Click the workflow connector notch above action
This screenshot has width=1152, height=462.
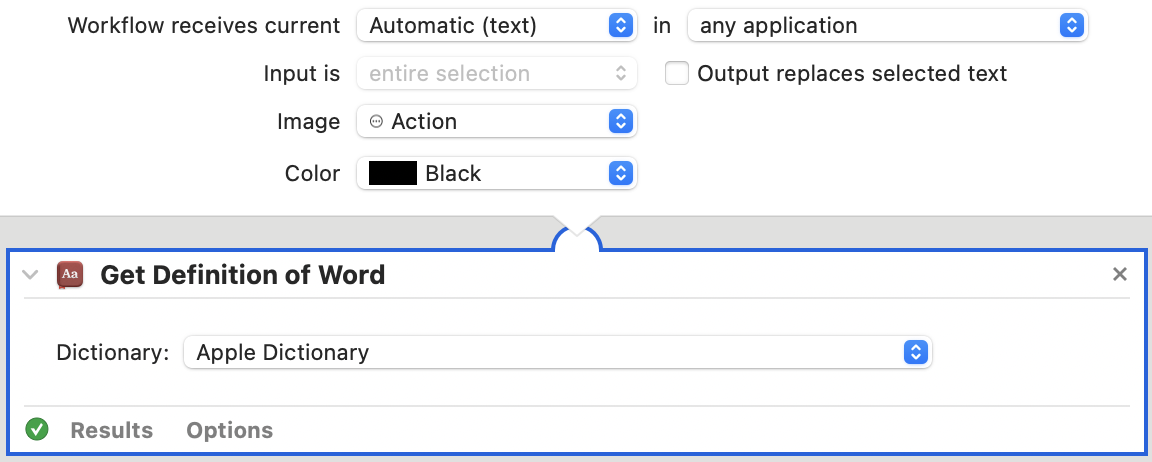coord(577,234)
